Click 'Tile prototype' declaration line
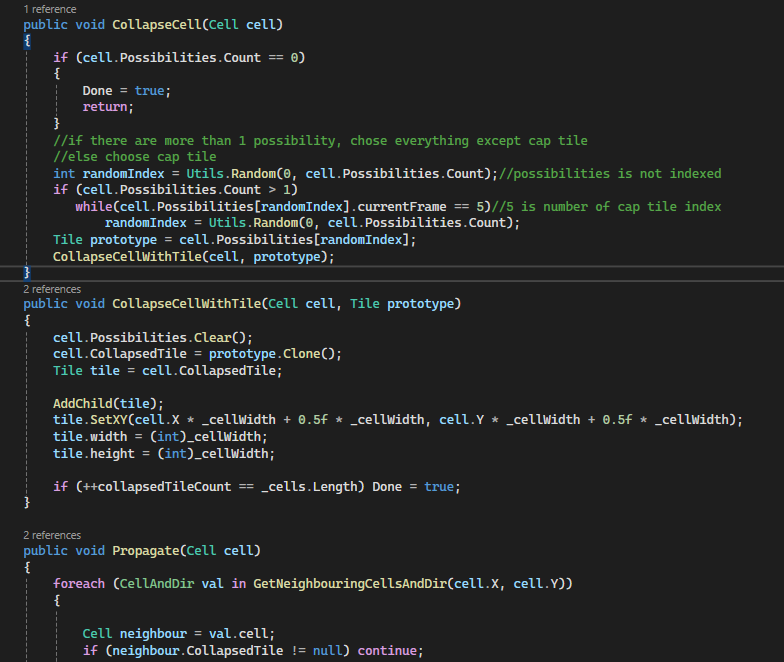 tap(234, 240)
